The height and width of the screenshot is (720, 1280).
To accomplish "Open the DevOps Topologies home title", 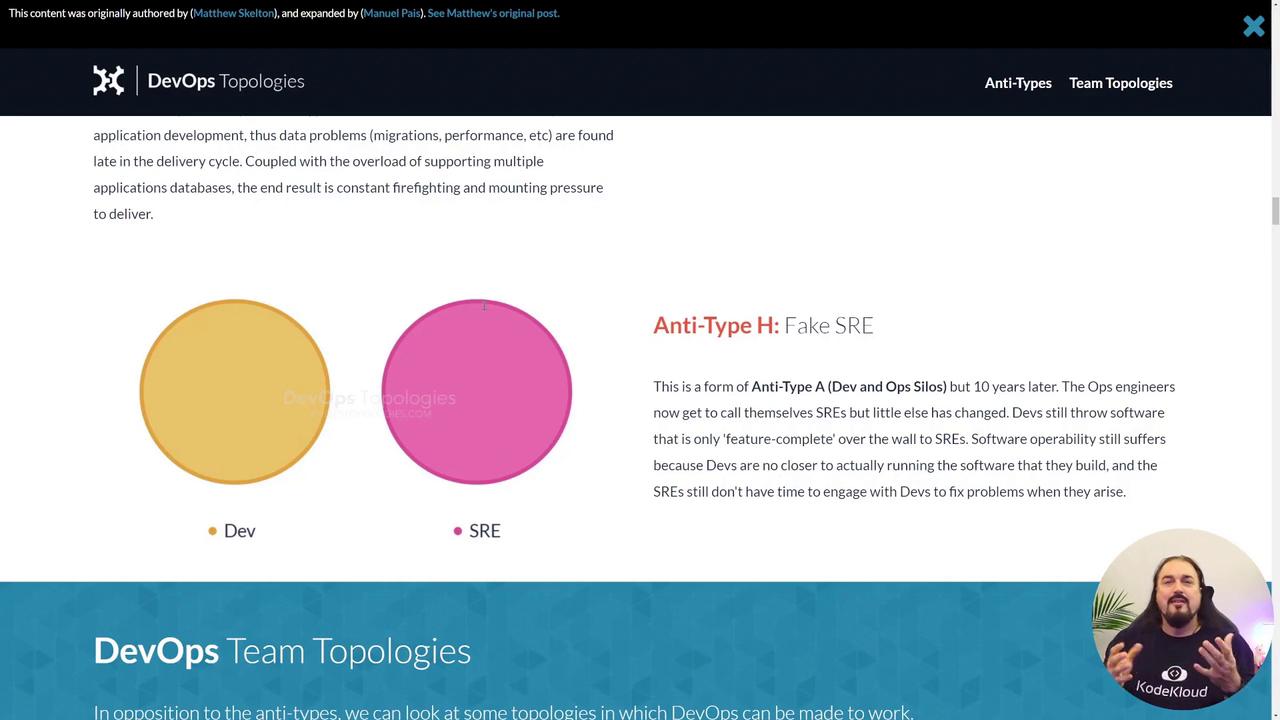I will click(x=226, y=81).
